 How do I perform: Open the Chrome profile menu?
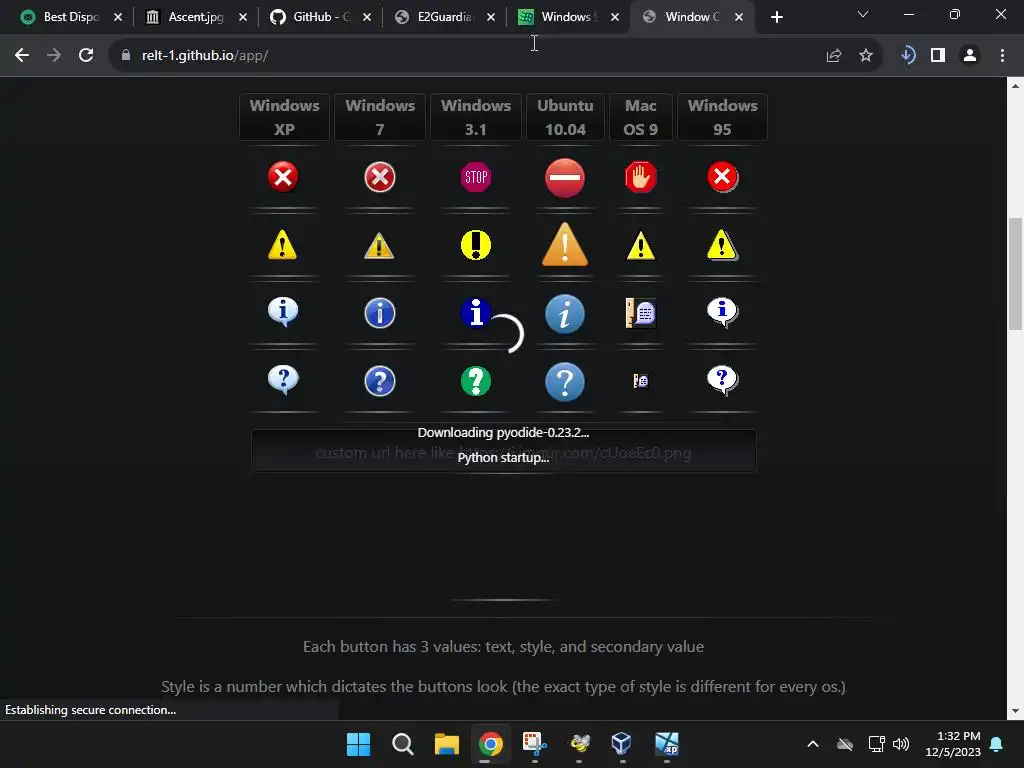point(970,56)
